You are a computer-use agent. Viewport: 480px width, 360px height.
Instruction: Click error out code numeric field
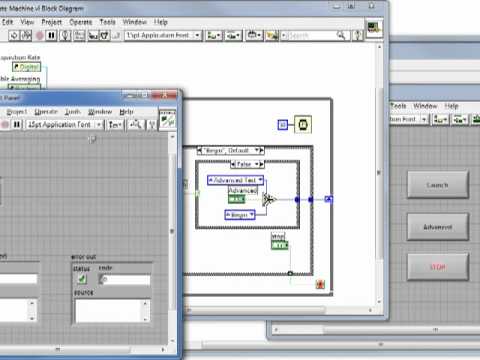[128, 279]
